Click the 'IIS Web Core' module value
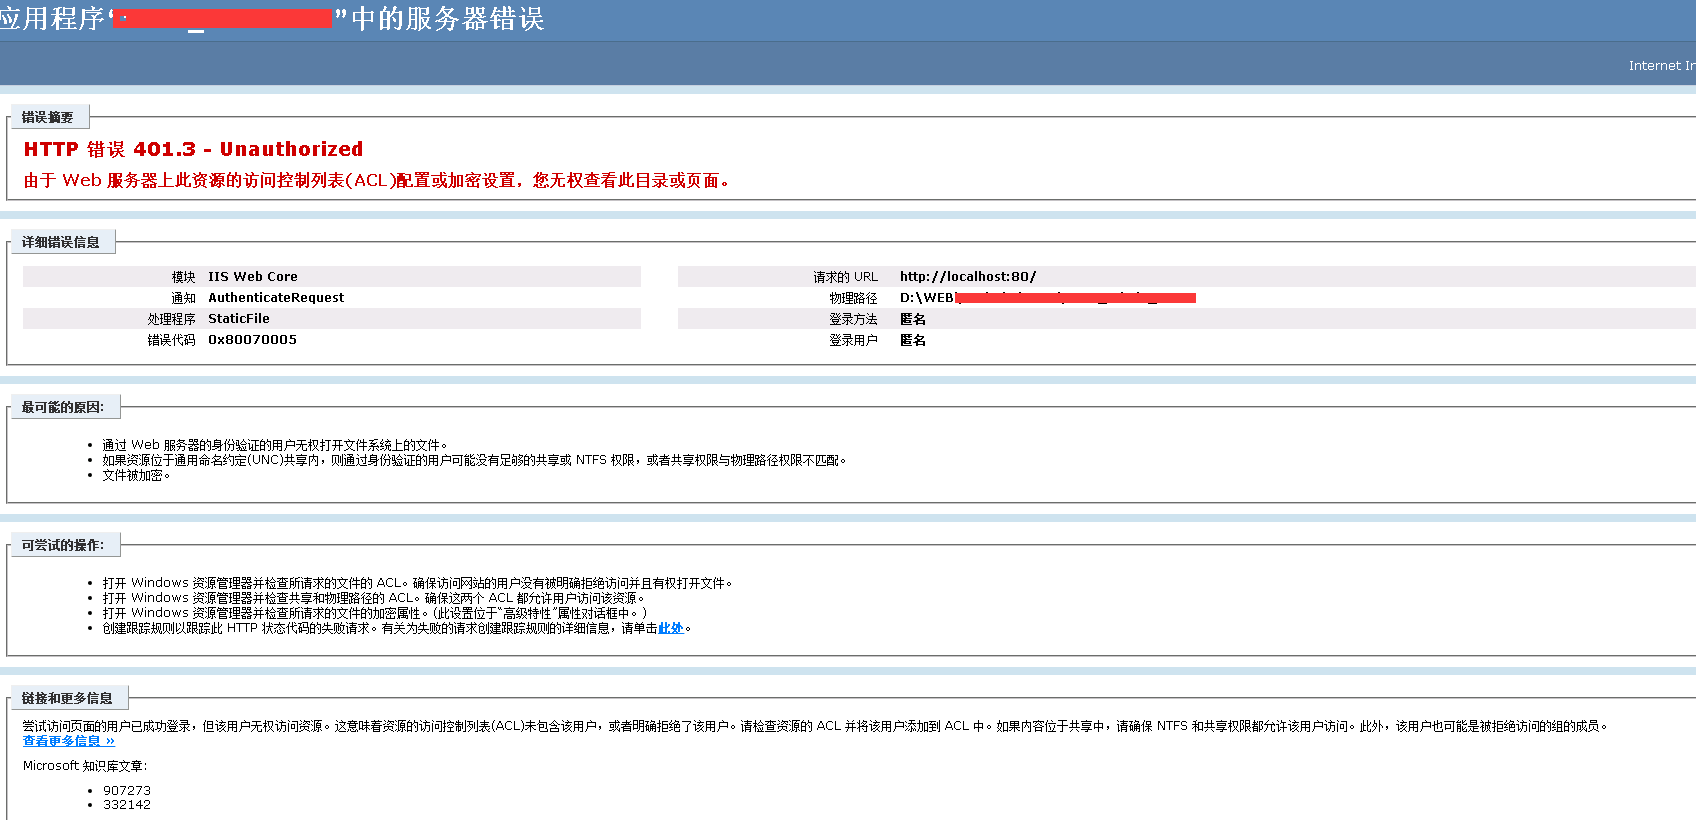Screen dimensions: 1696x820 (252, 277)
